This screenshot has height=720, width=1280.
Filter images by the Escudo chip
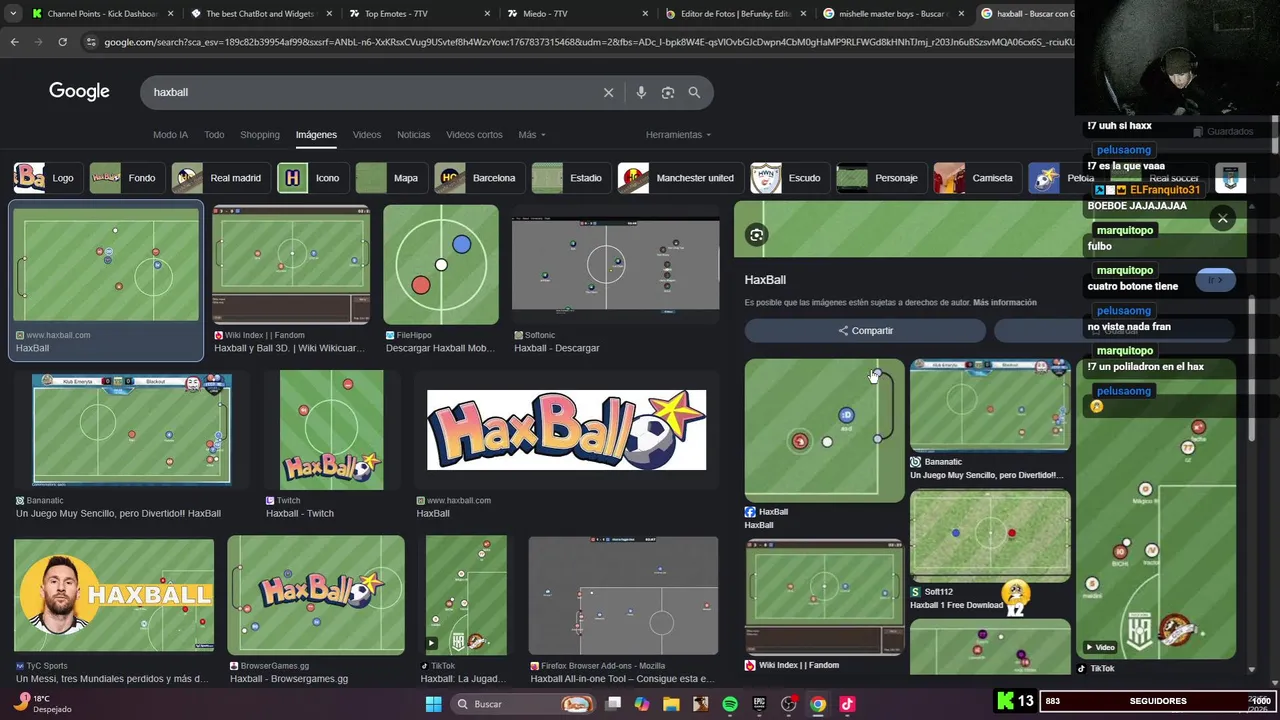click(x=788, y=178)
